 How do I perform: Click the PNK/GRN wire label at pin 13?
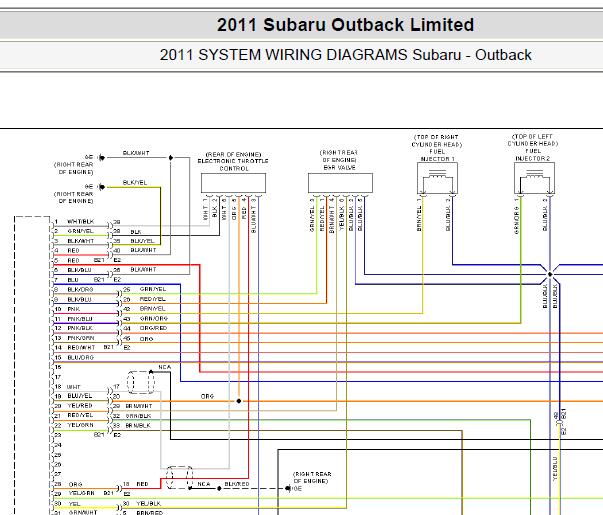tap(81, 338)
